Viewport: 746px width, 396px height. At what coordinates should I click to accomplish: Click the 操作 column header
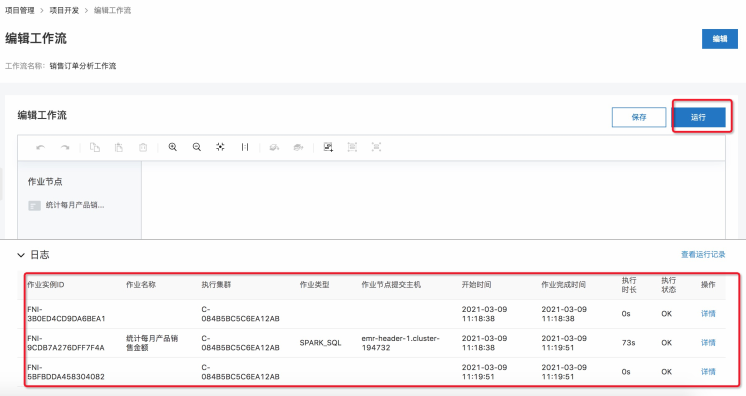pyautogui.click(x=708, y=285)
